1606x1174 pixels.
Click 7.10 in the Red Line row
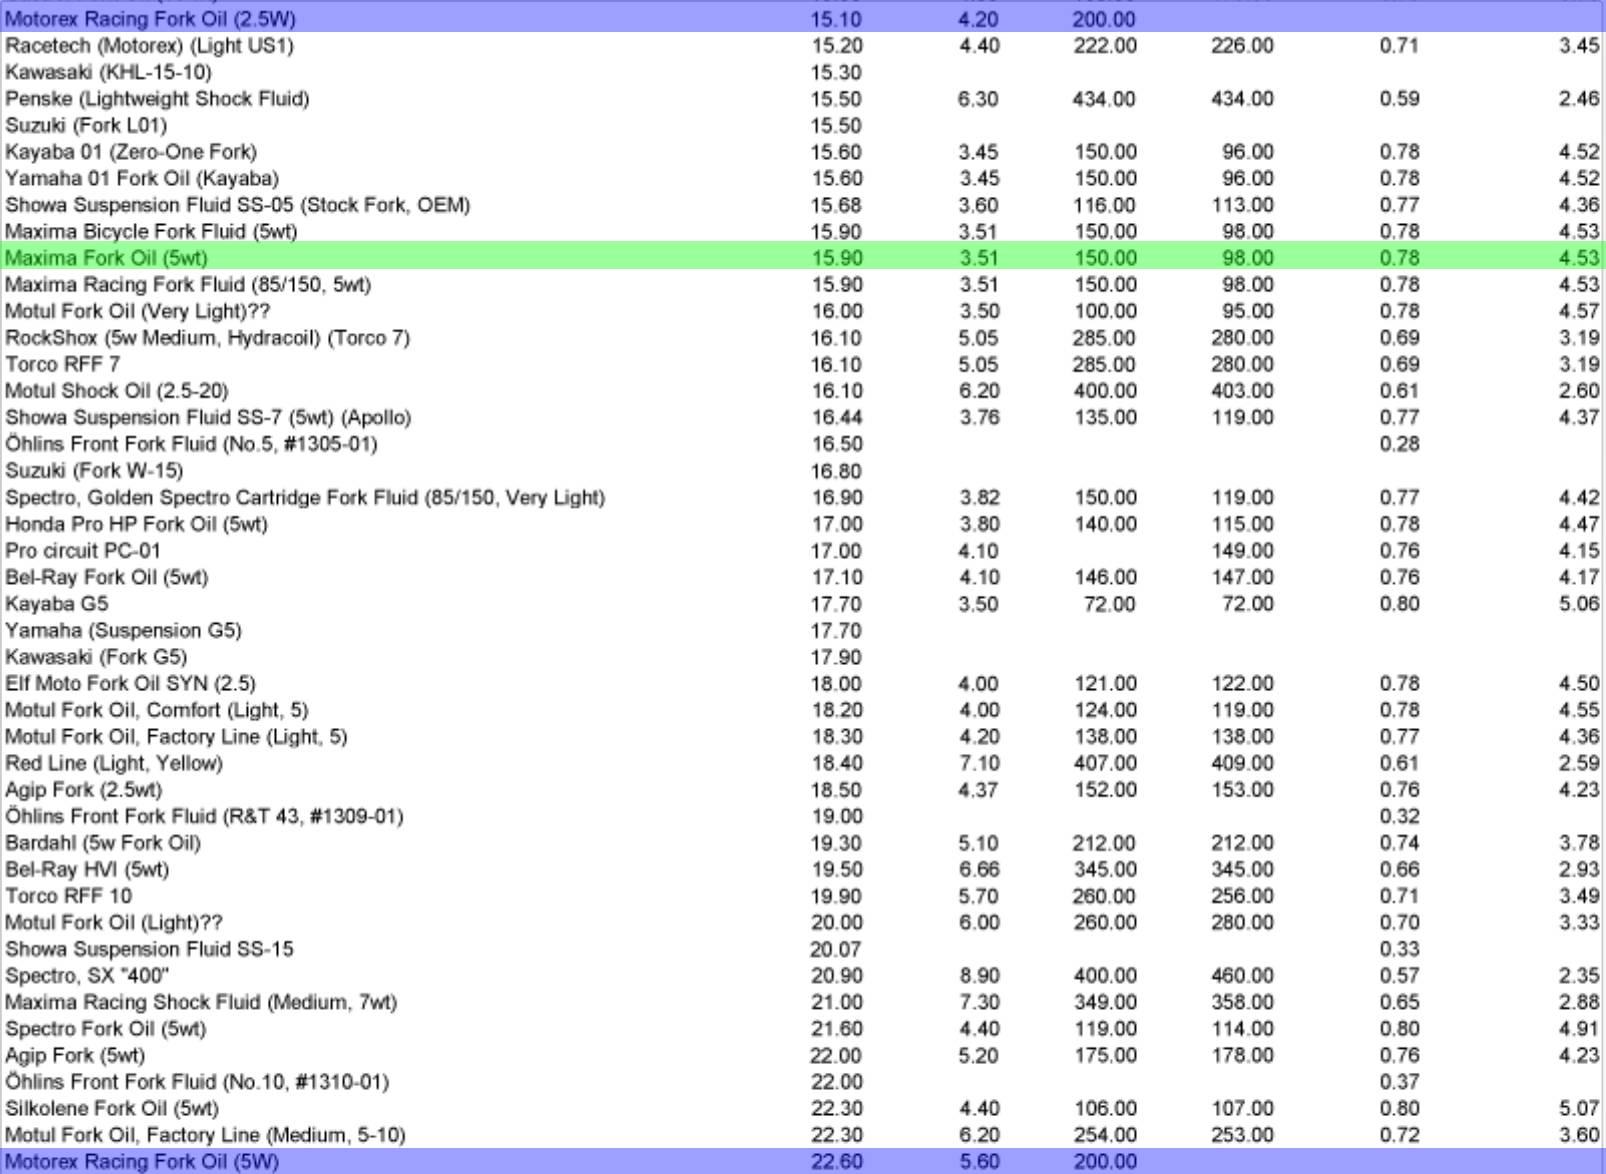(979, 763)
